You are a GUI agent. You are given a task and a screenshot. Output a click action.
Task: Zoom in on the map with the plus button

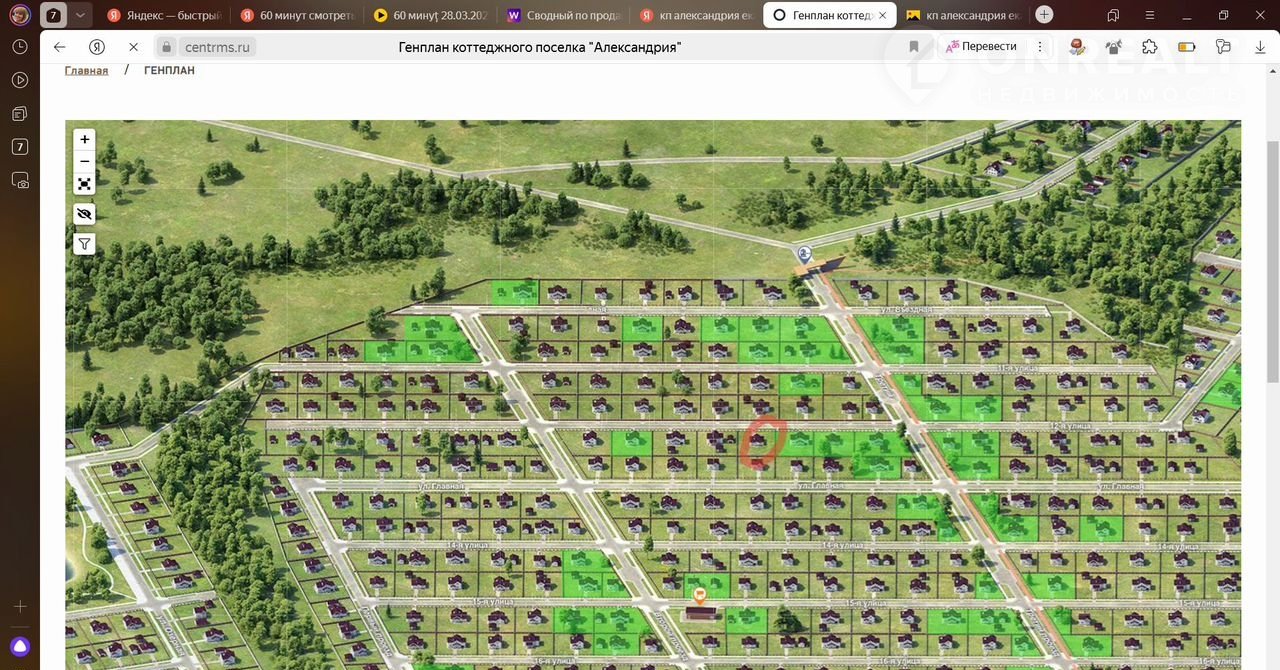pos(85,140)
